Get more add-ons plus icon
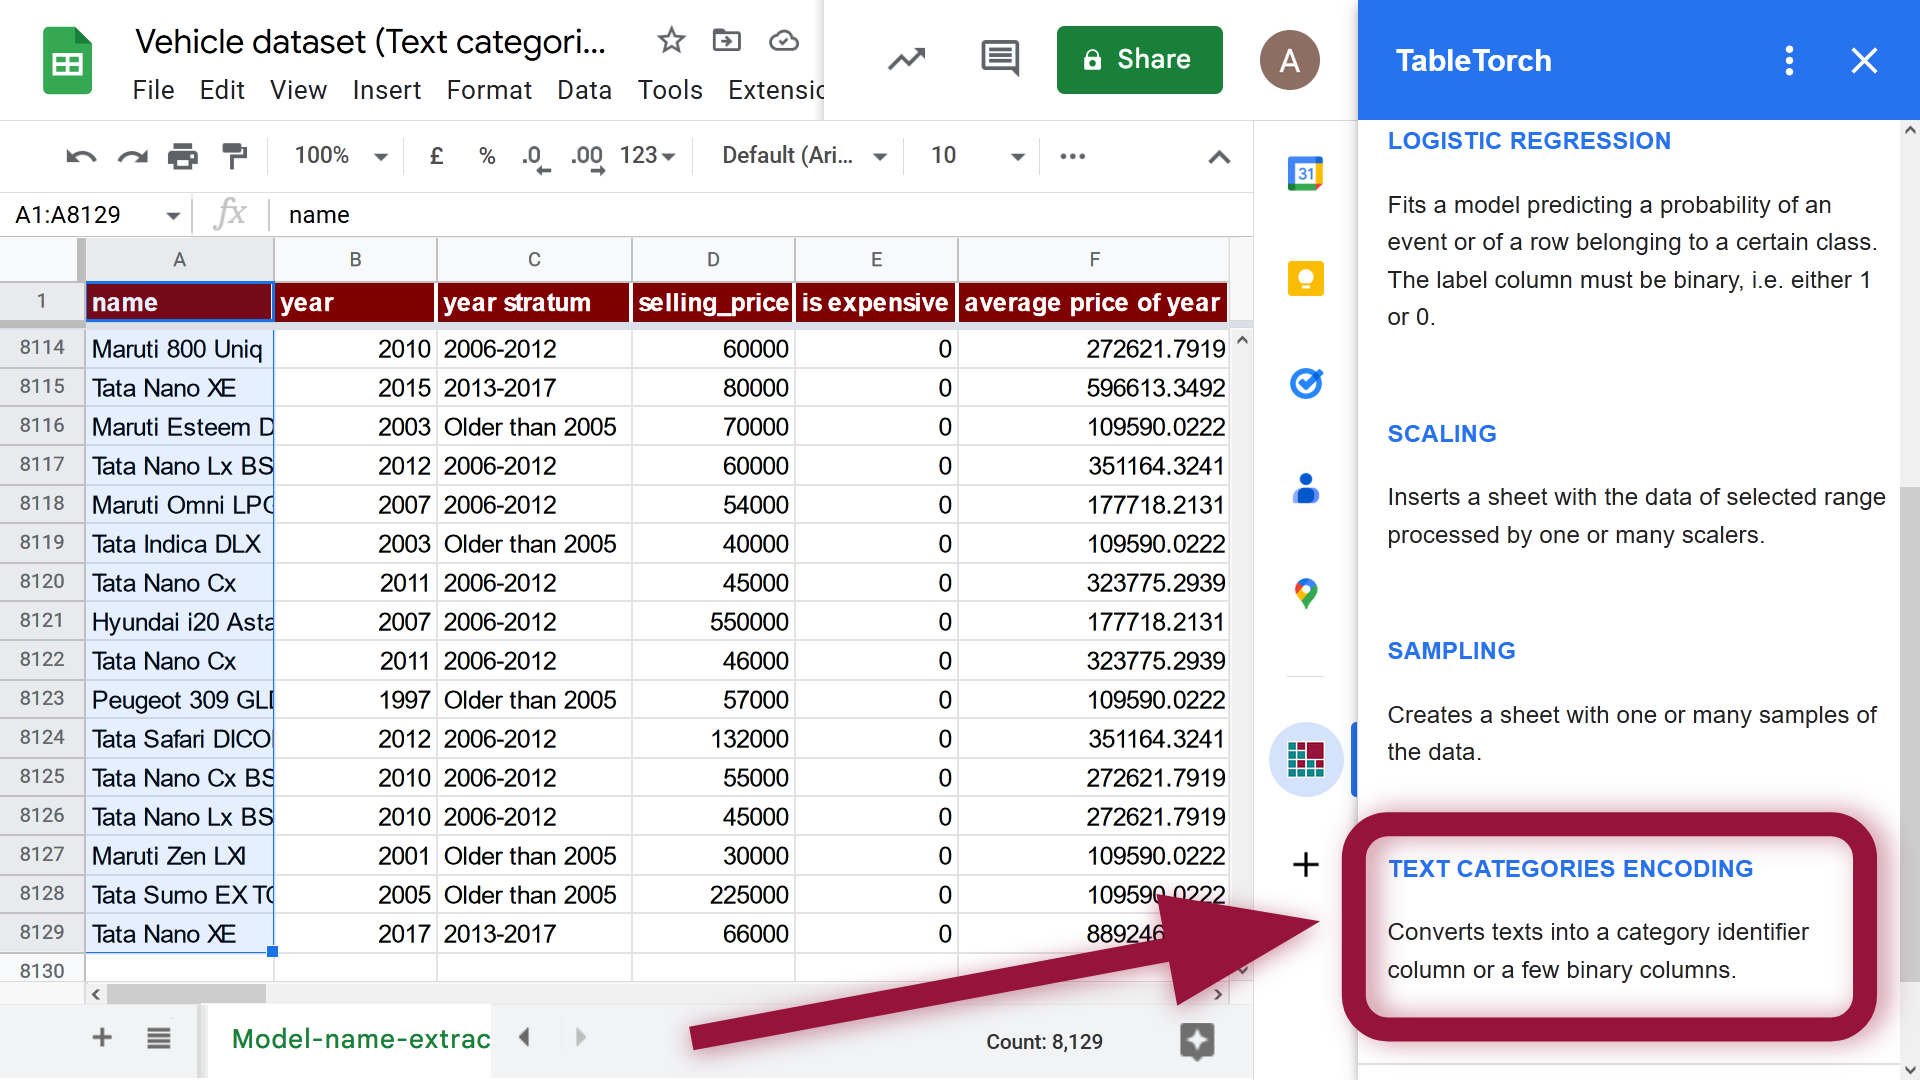Image resolution: width=1920 pixels, height=1080 pixels. [x=1306, y=865]
